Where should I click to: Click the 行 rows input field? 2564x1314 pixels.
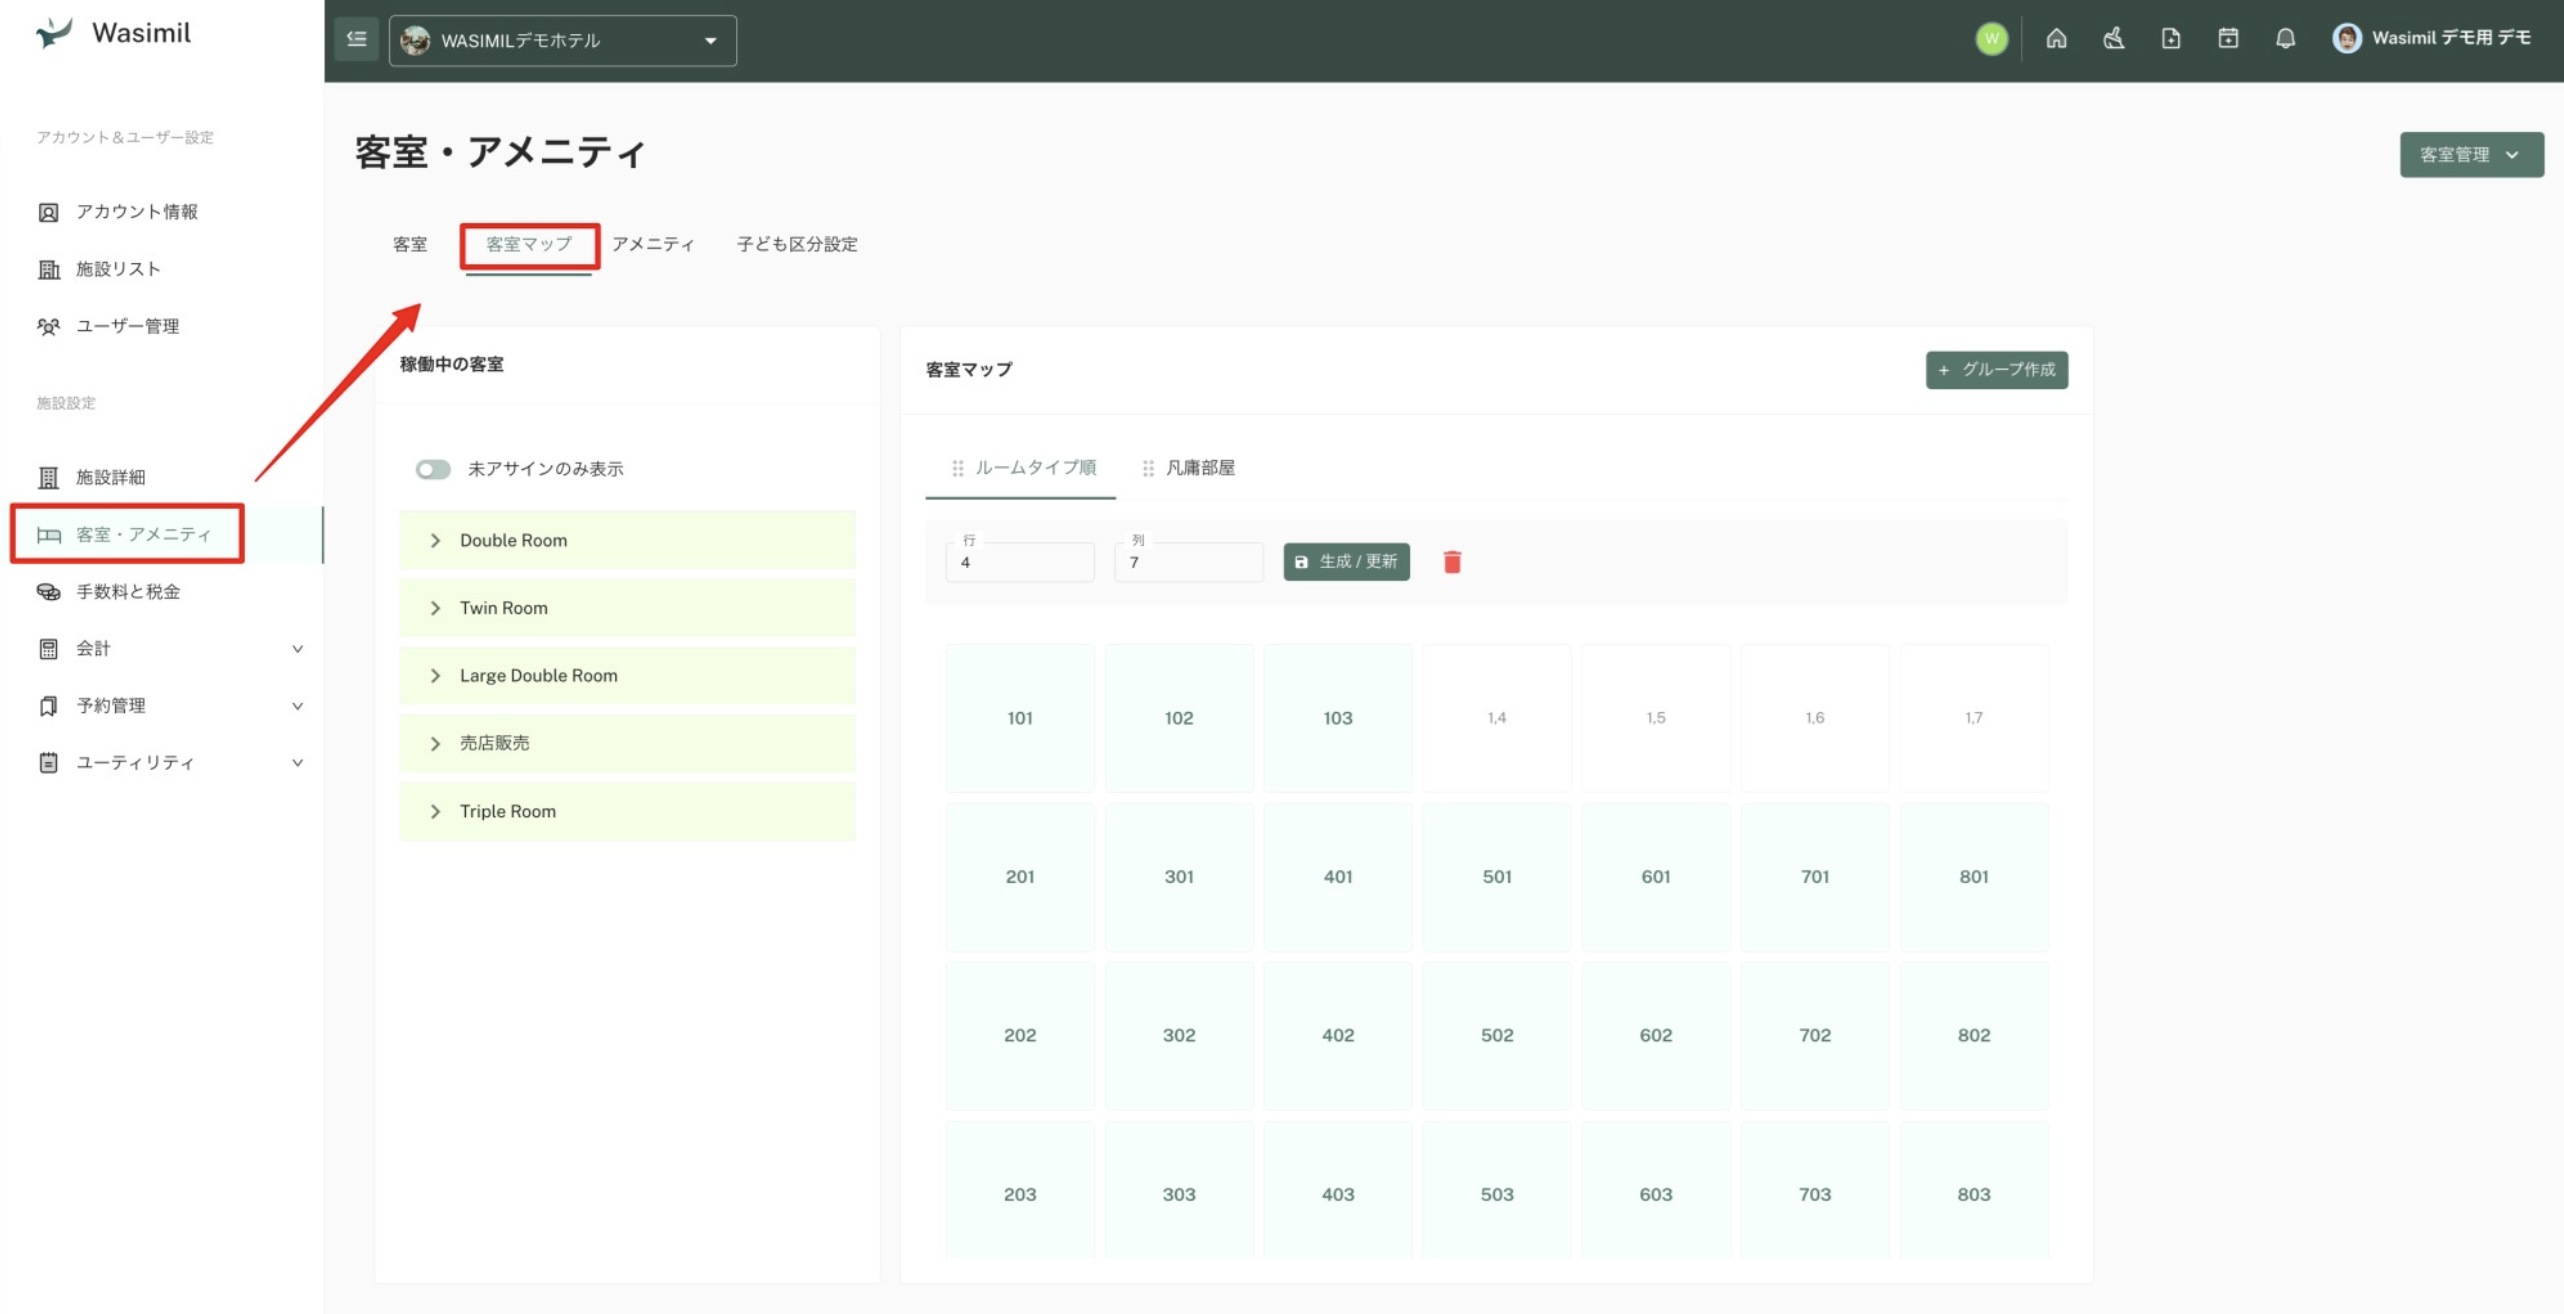(x=1019, y=563)
